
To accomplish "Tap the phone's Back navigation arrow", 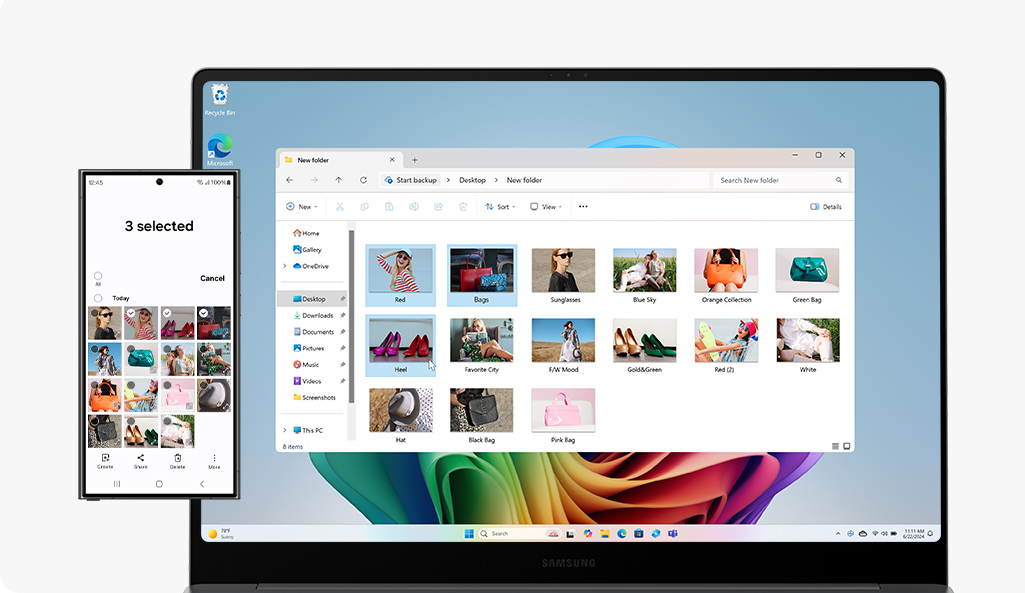I will click(202, 484).
